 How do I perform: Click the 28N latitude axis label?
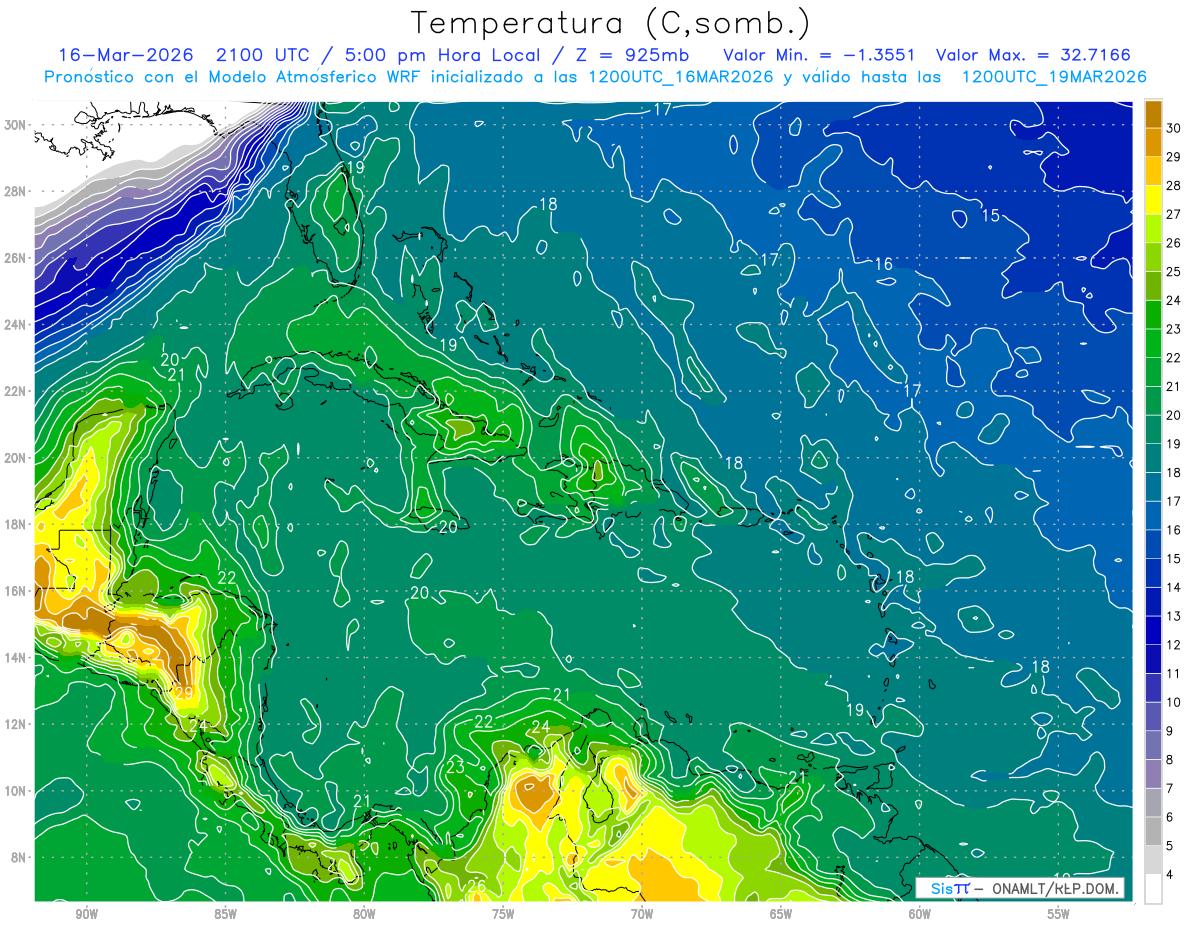pos(17,191)
